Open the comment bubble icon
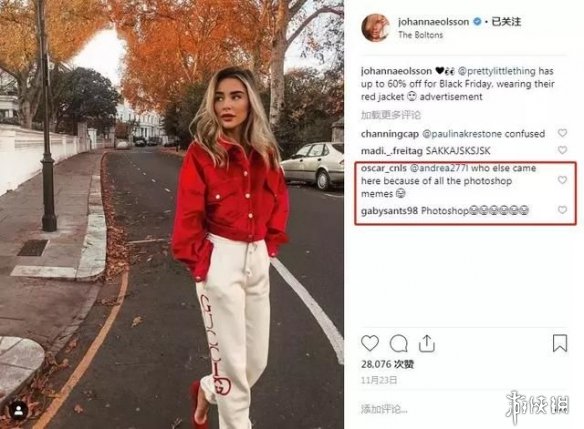Image resolution: width=584 pixels, height=429 pixels. 399,343
